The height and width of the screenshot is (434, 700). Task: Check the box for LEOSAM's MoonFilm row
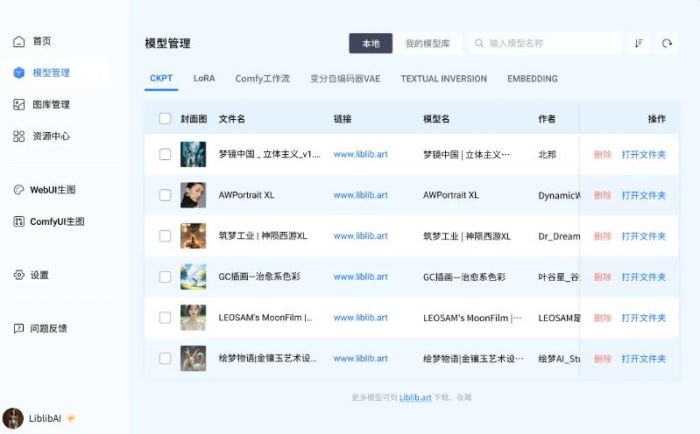(x=165, y=317)
